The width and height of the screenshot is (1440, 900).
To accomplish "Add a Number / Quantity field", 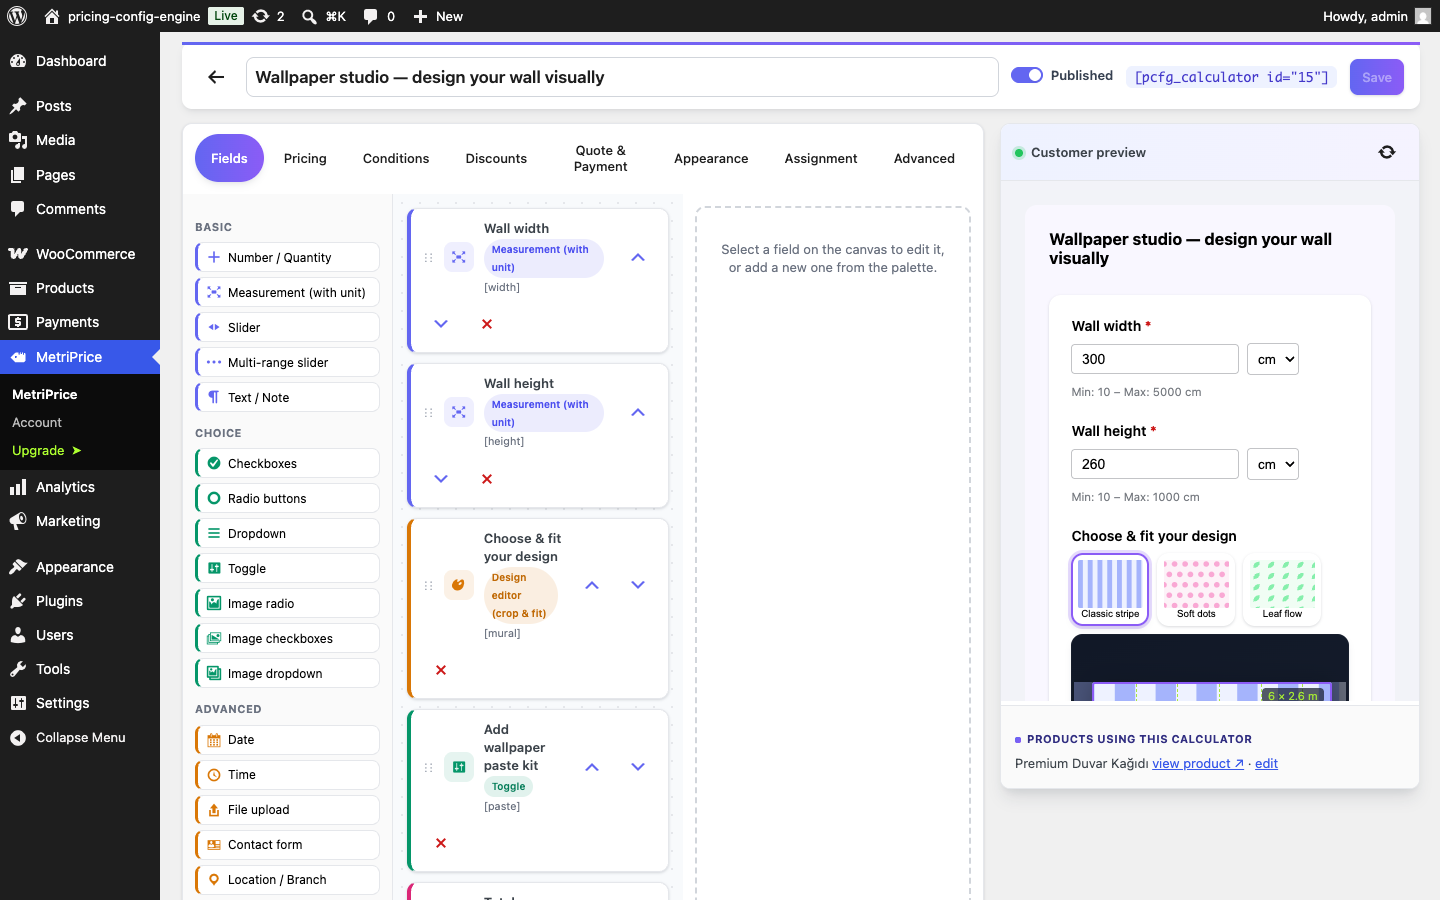I will pyautogui.click(x=288, y=257).
